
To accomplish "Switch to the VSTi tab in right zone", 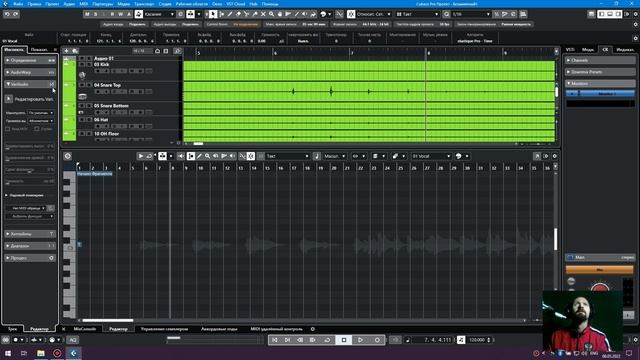I will tap(570, 49).
